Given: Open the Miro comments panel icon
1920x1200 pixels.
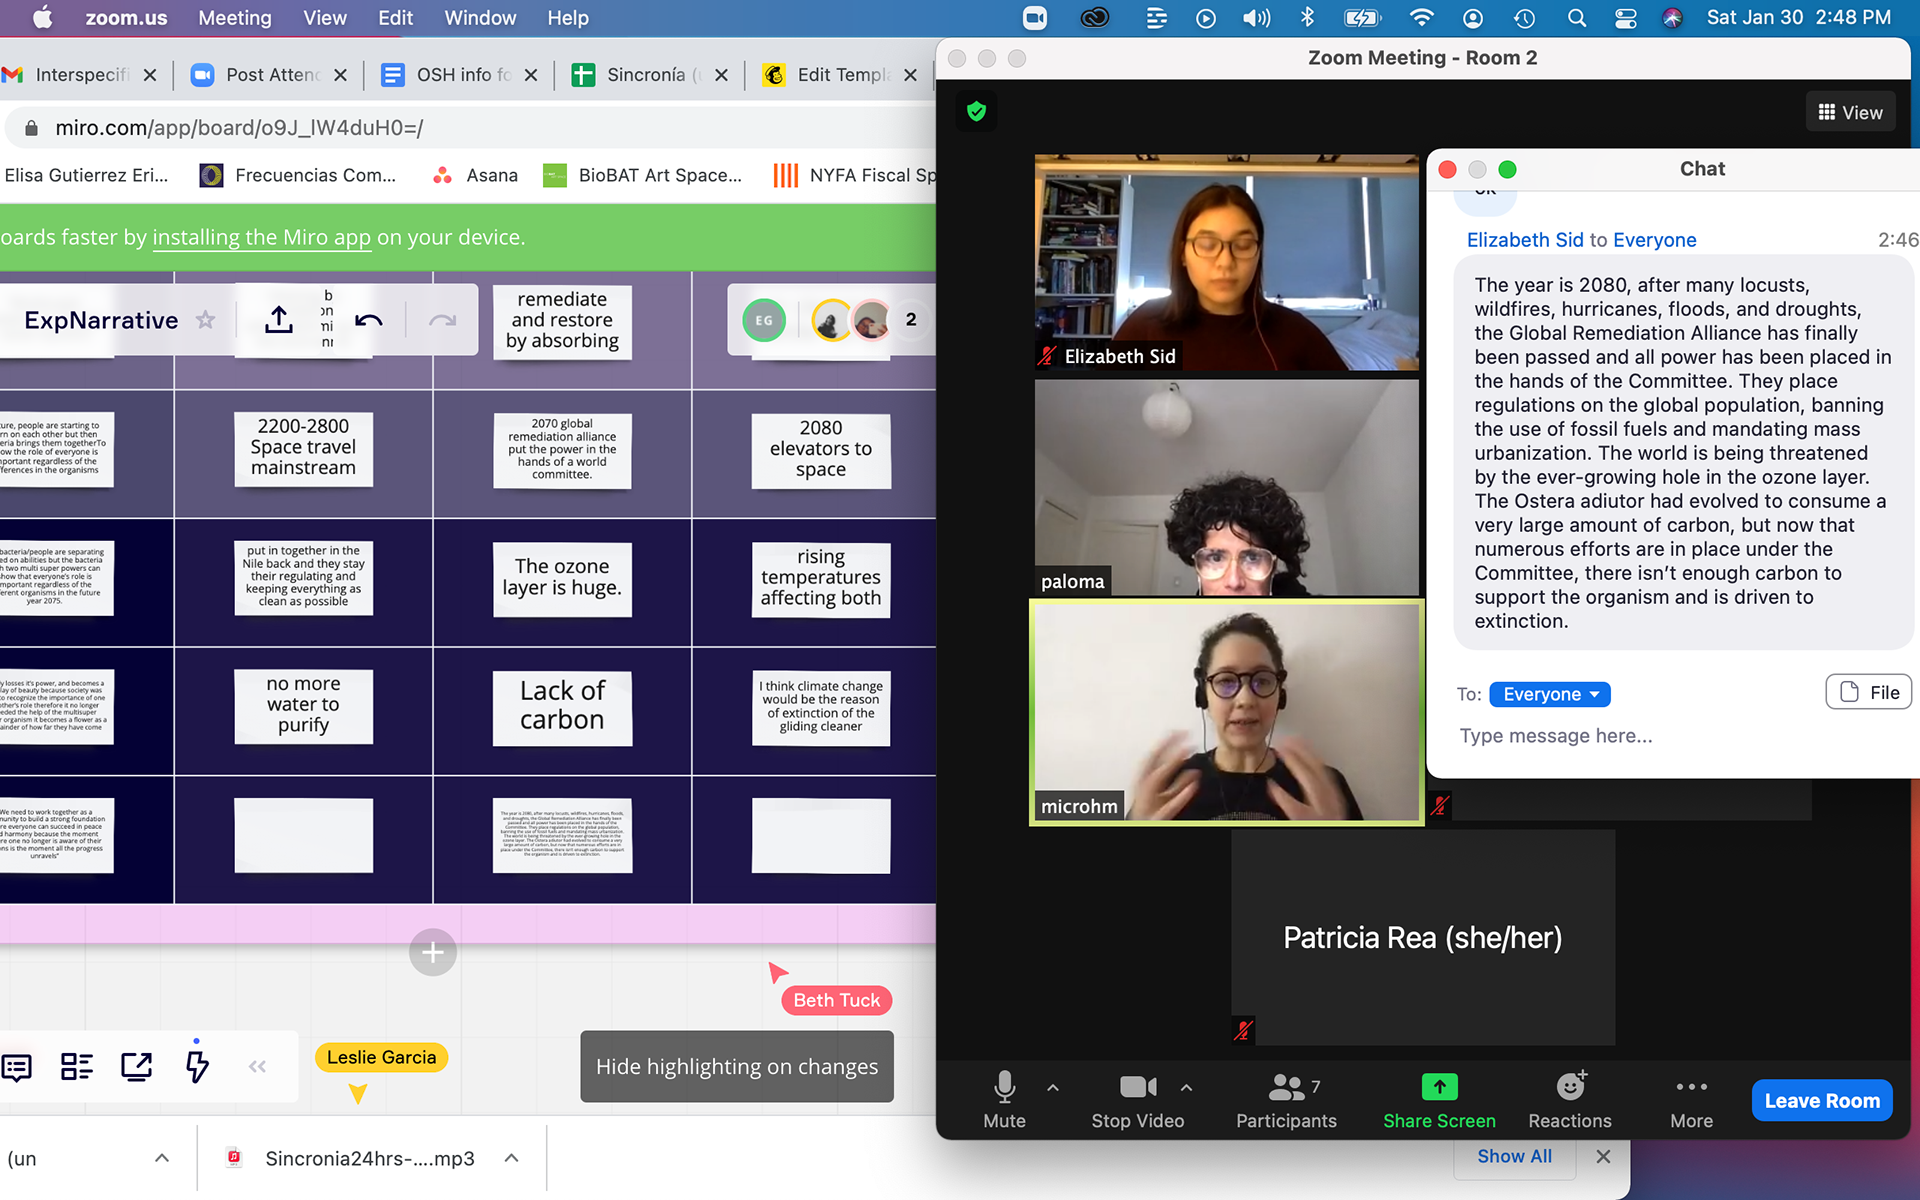Looking at the screenshot, I should click(17, 1067).
